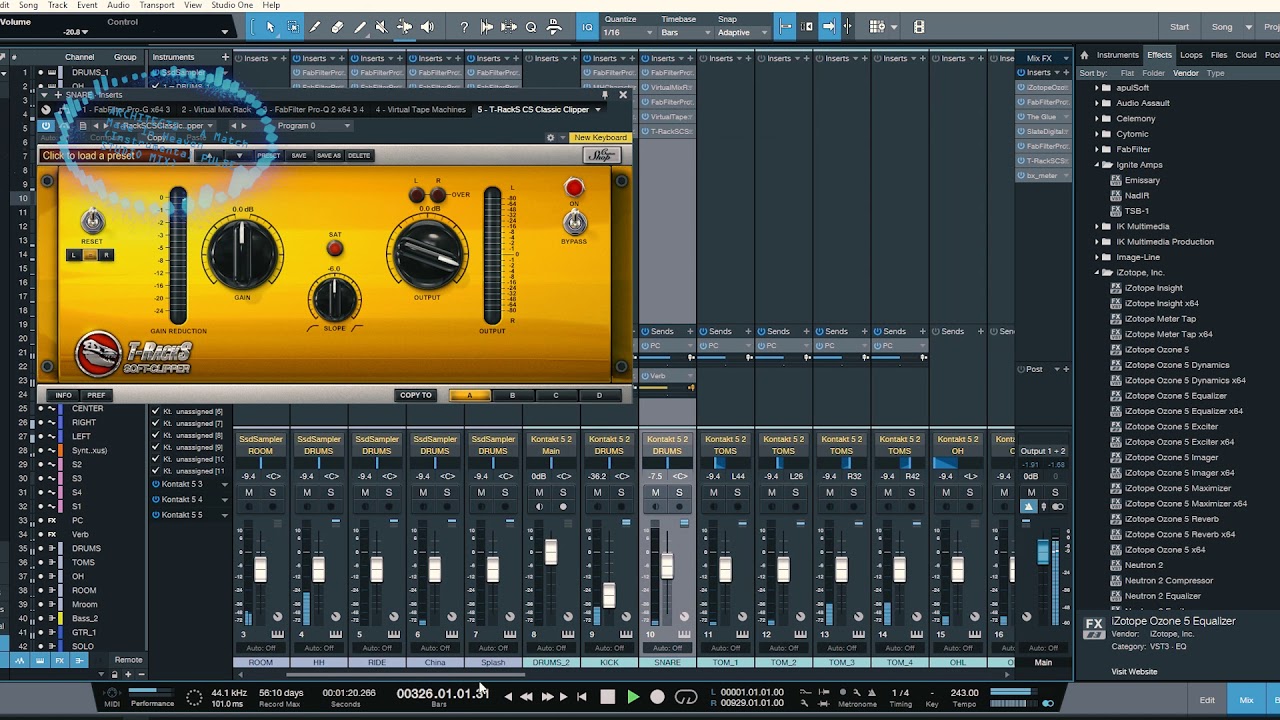The height and width of the screenshot is (720, 1280).
Task: Mute the ROOM mixer channel
Action: tap(249, 492)
